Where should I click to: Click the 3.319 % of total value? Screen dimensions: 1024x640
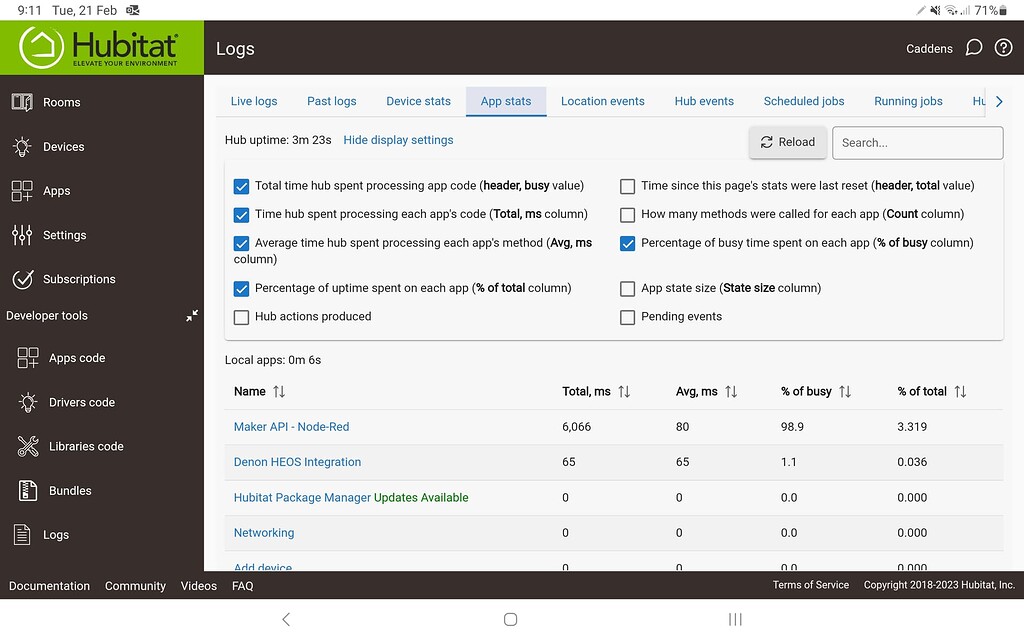pos(912,426)
